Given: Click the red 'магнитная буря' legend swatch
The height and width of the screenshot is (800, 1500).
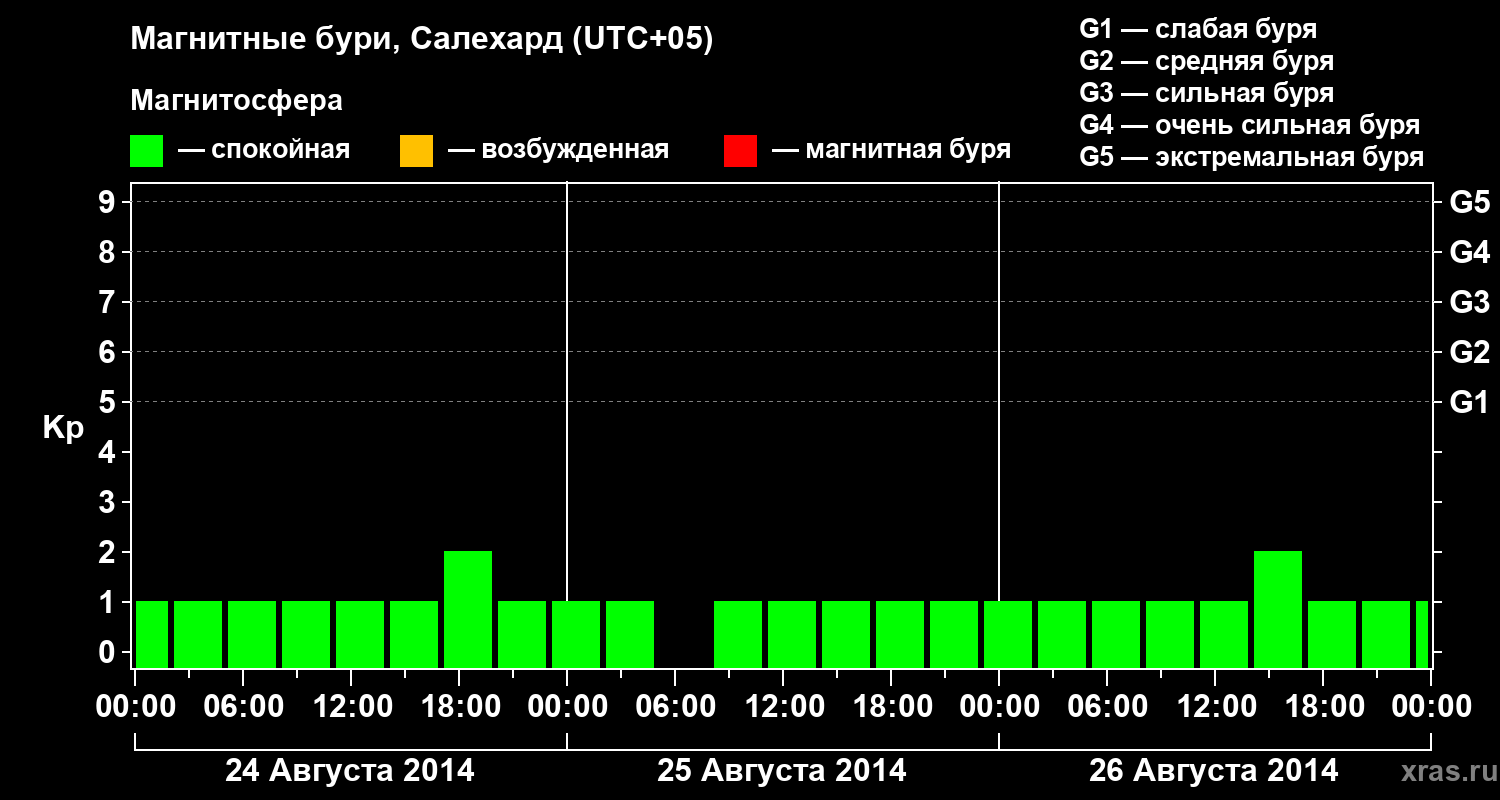Looking at the screenshot, I should click(740, 151).
